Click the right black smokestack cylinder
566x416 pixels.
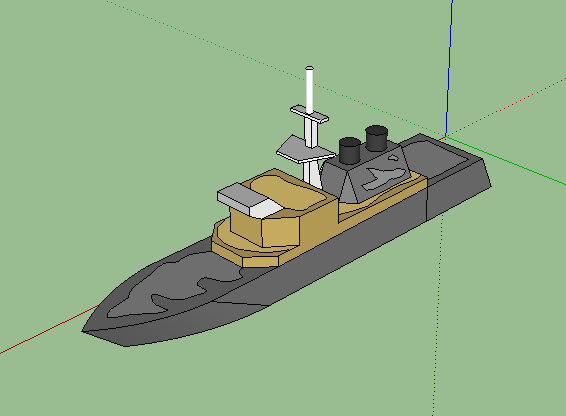click(x=376, y=138)
